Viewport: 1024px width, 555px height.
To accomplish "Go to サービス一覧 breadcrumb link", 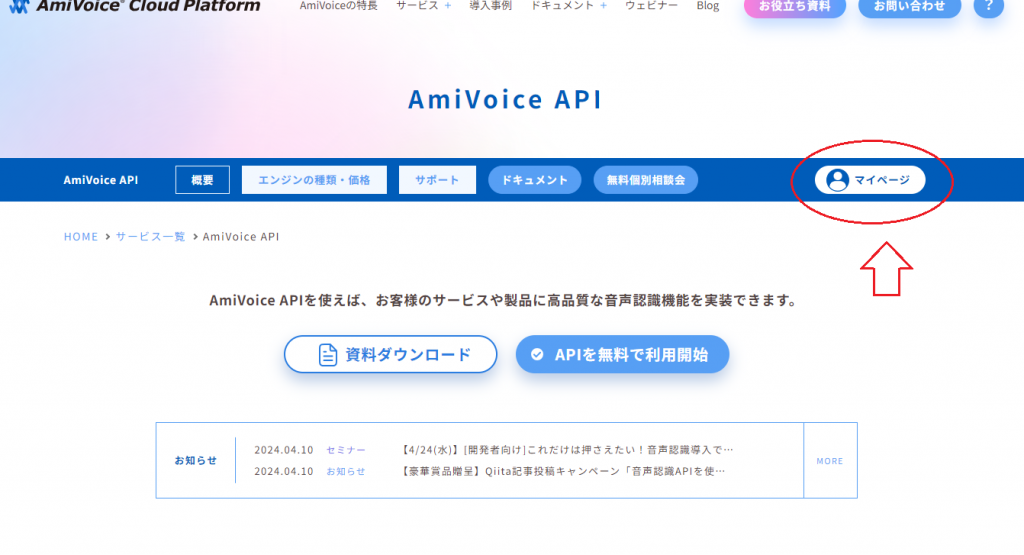I will (151, 236).
